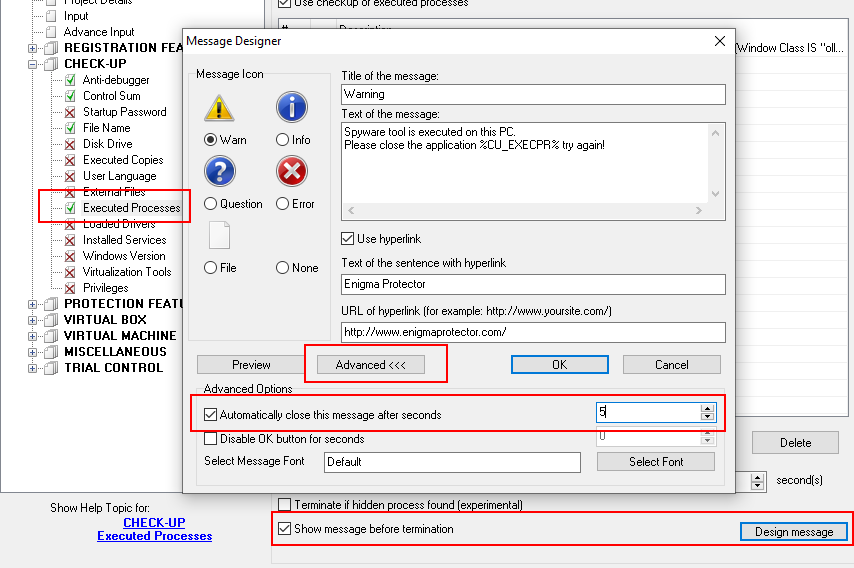854x568 pixels.
Task: Click the Cancel button
Action: (x=672, y=365)
